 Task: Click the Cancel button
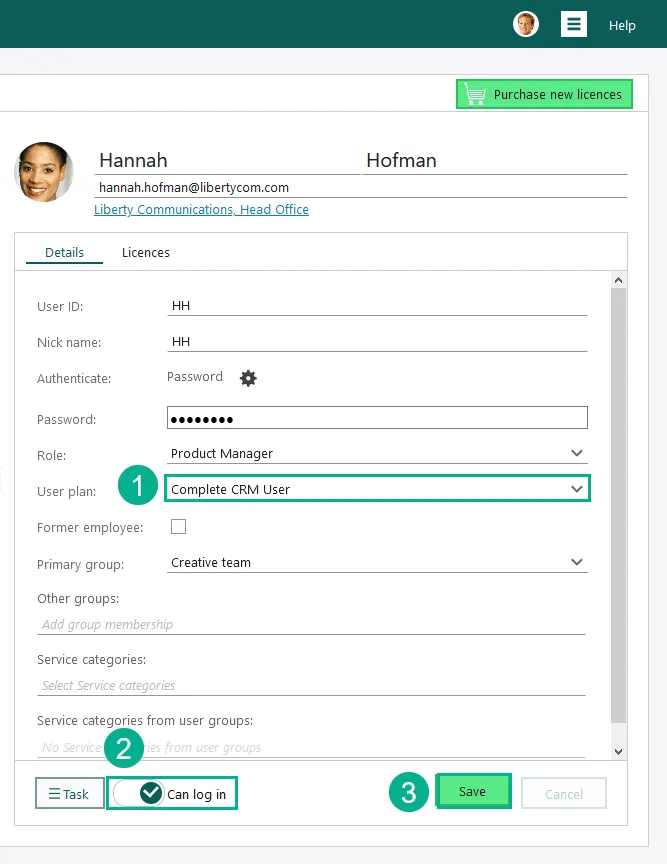[564, 794]
